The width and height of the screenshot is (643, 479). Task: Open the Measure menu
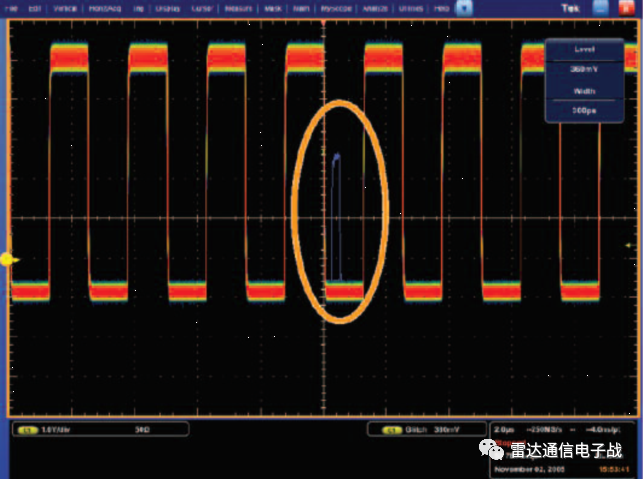(x=238, y=8)
